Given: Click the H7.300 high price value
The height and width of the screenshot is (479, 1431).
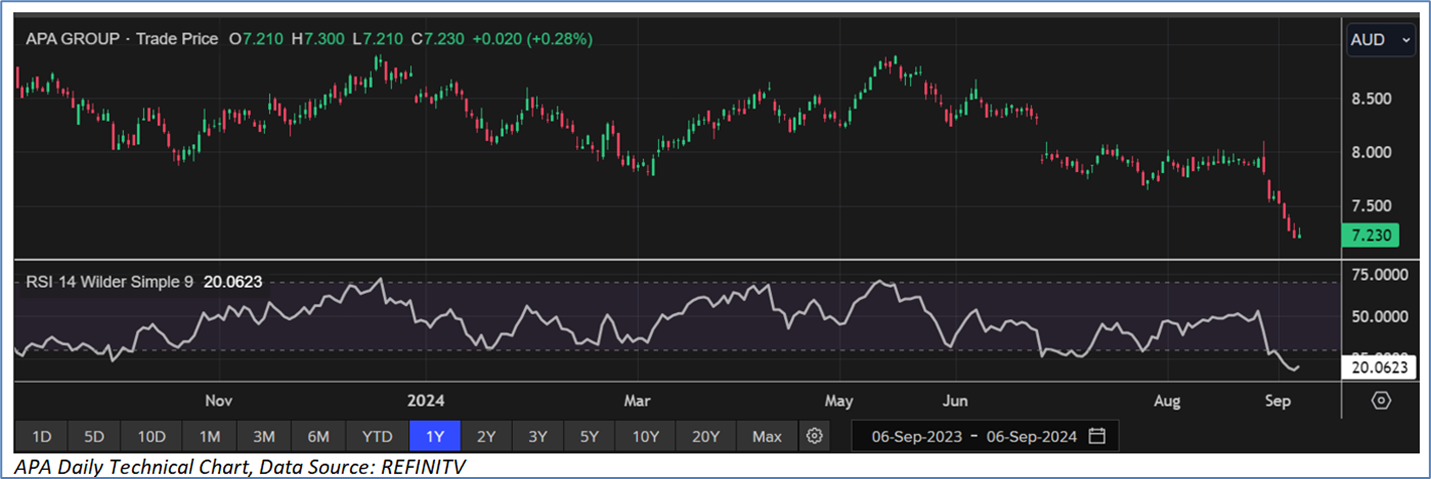Looking at the screenshot, I should click(318, 39).
